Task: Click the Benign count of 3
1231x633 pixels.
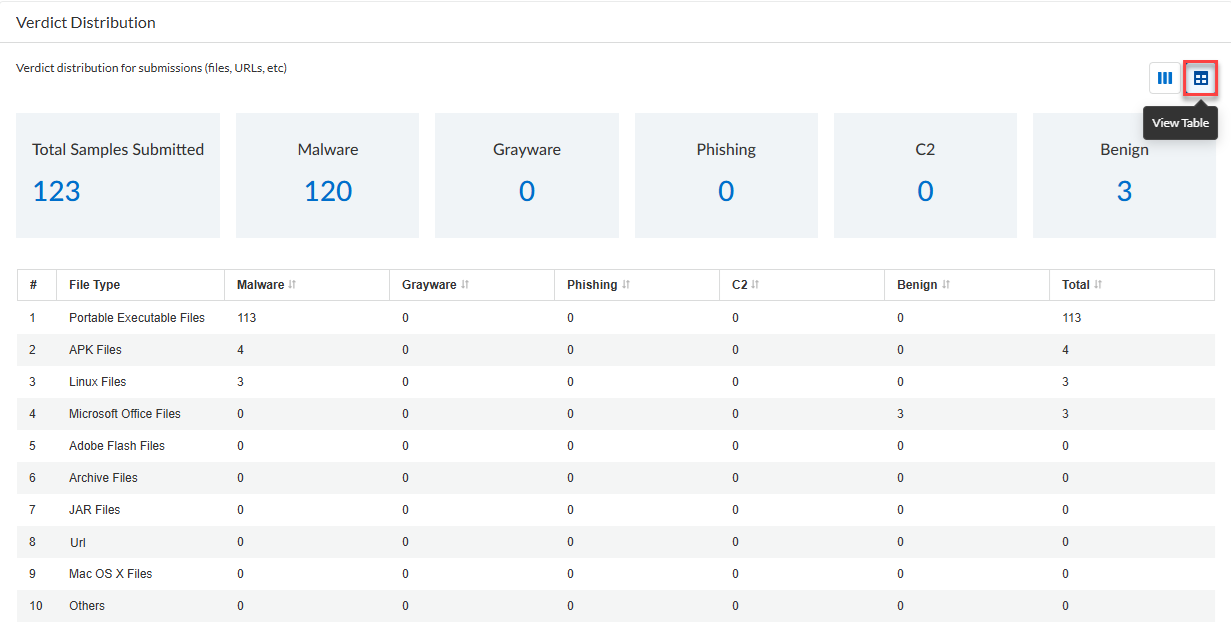Action: pyautogui.click(x=1124, y=191)
